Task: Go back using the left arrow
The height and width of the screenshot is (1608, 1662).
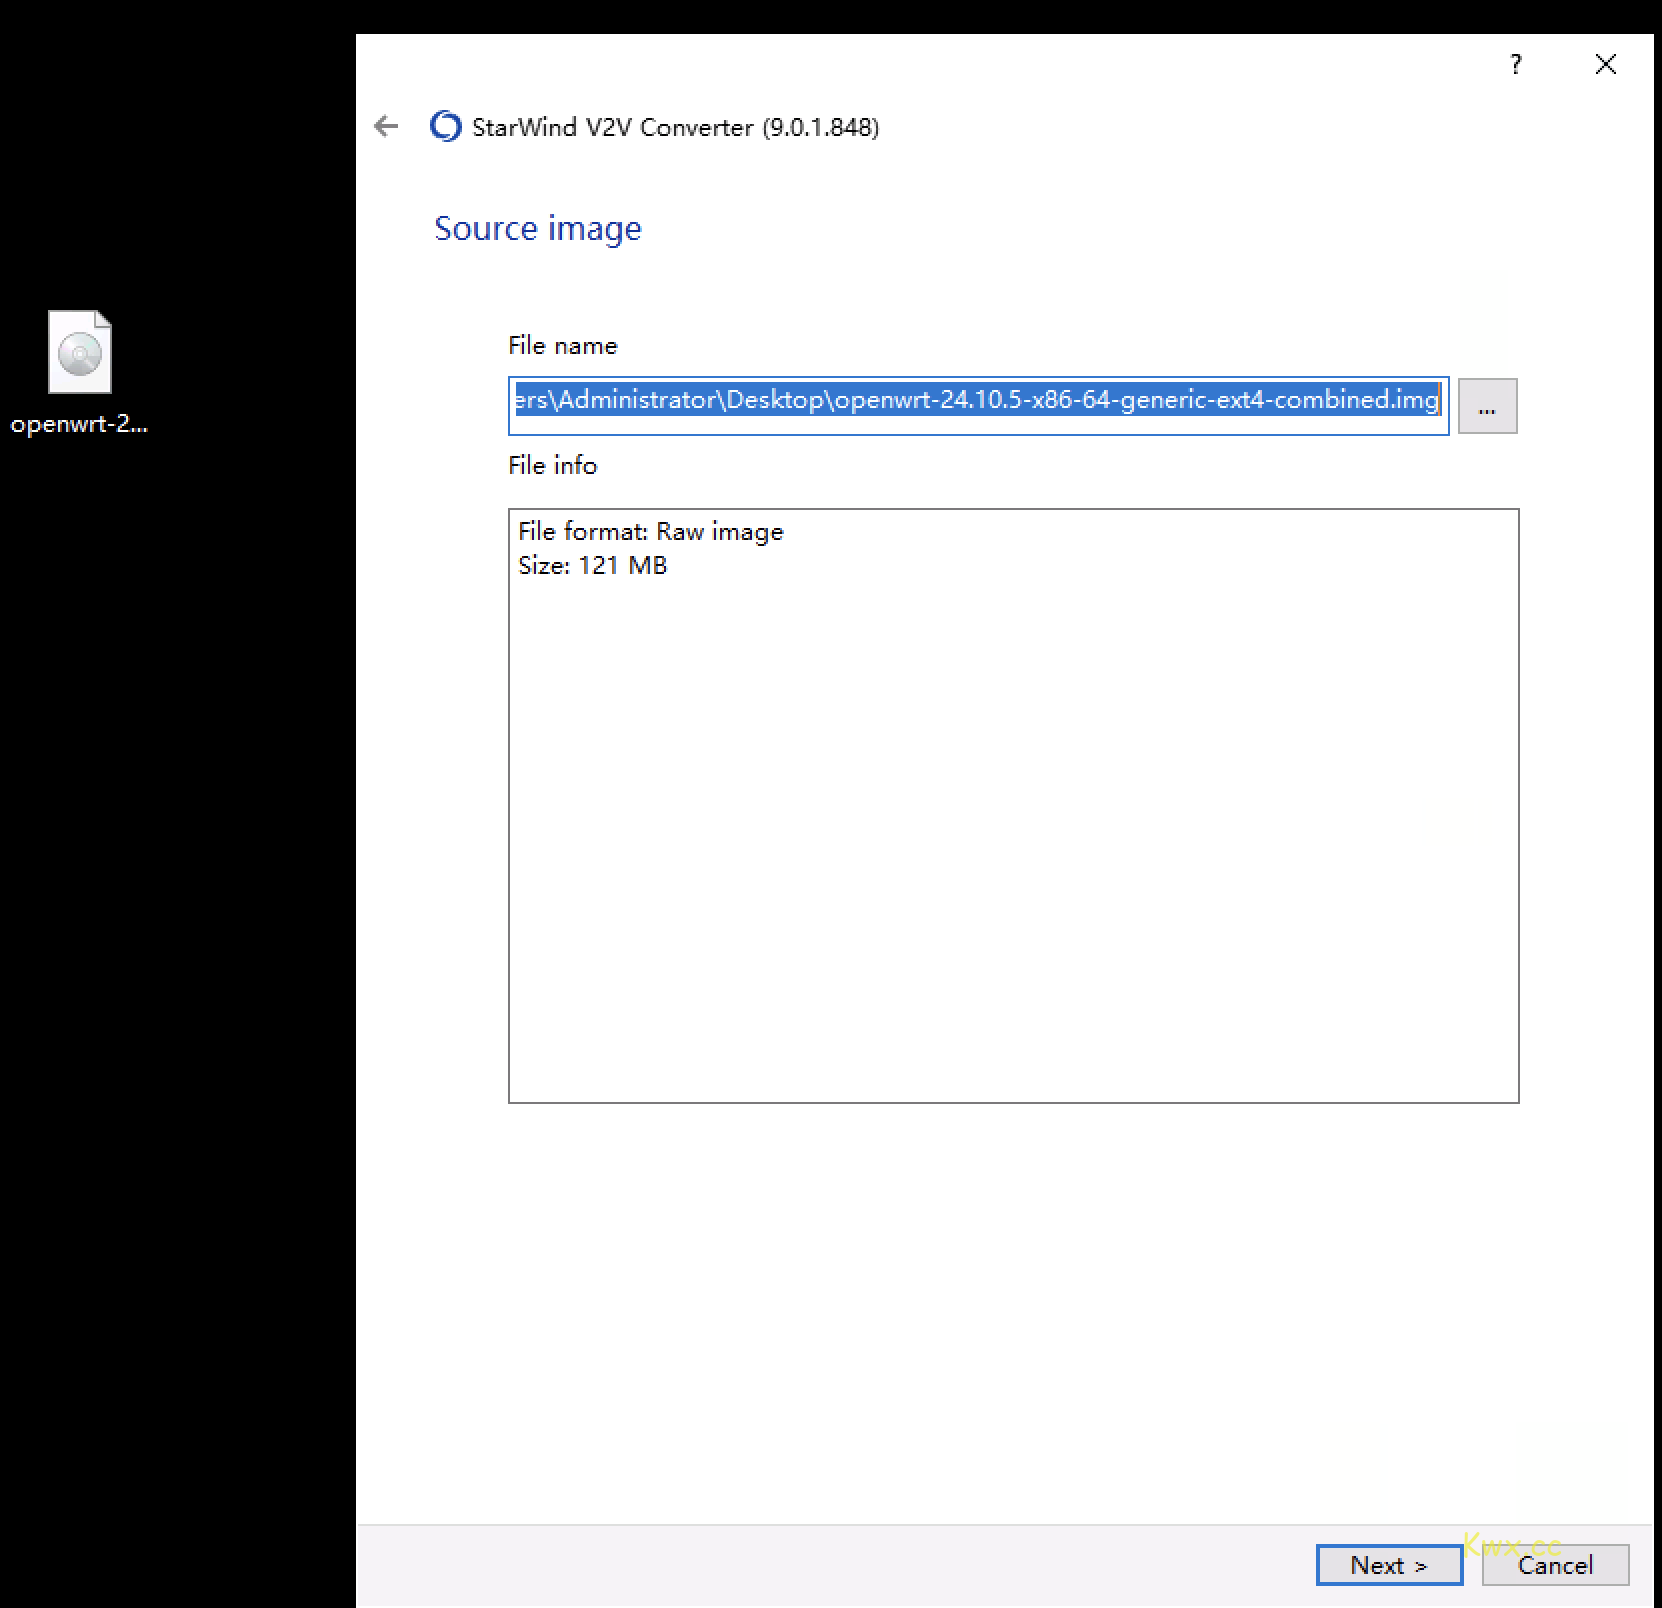Action: 386,126
